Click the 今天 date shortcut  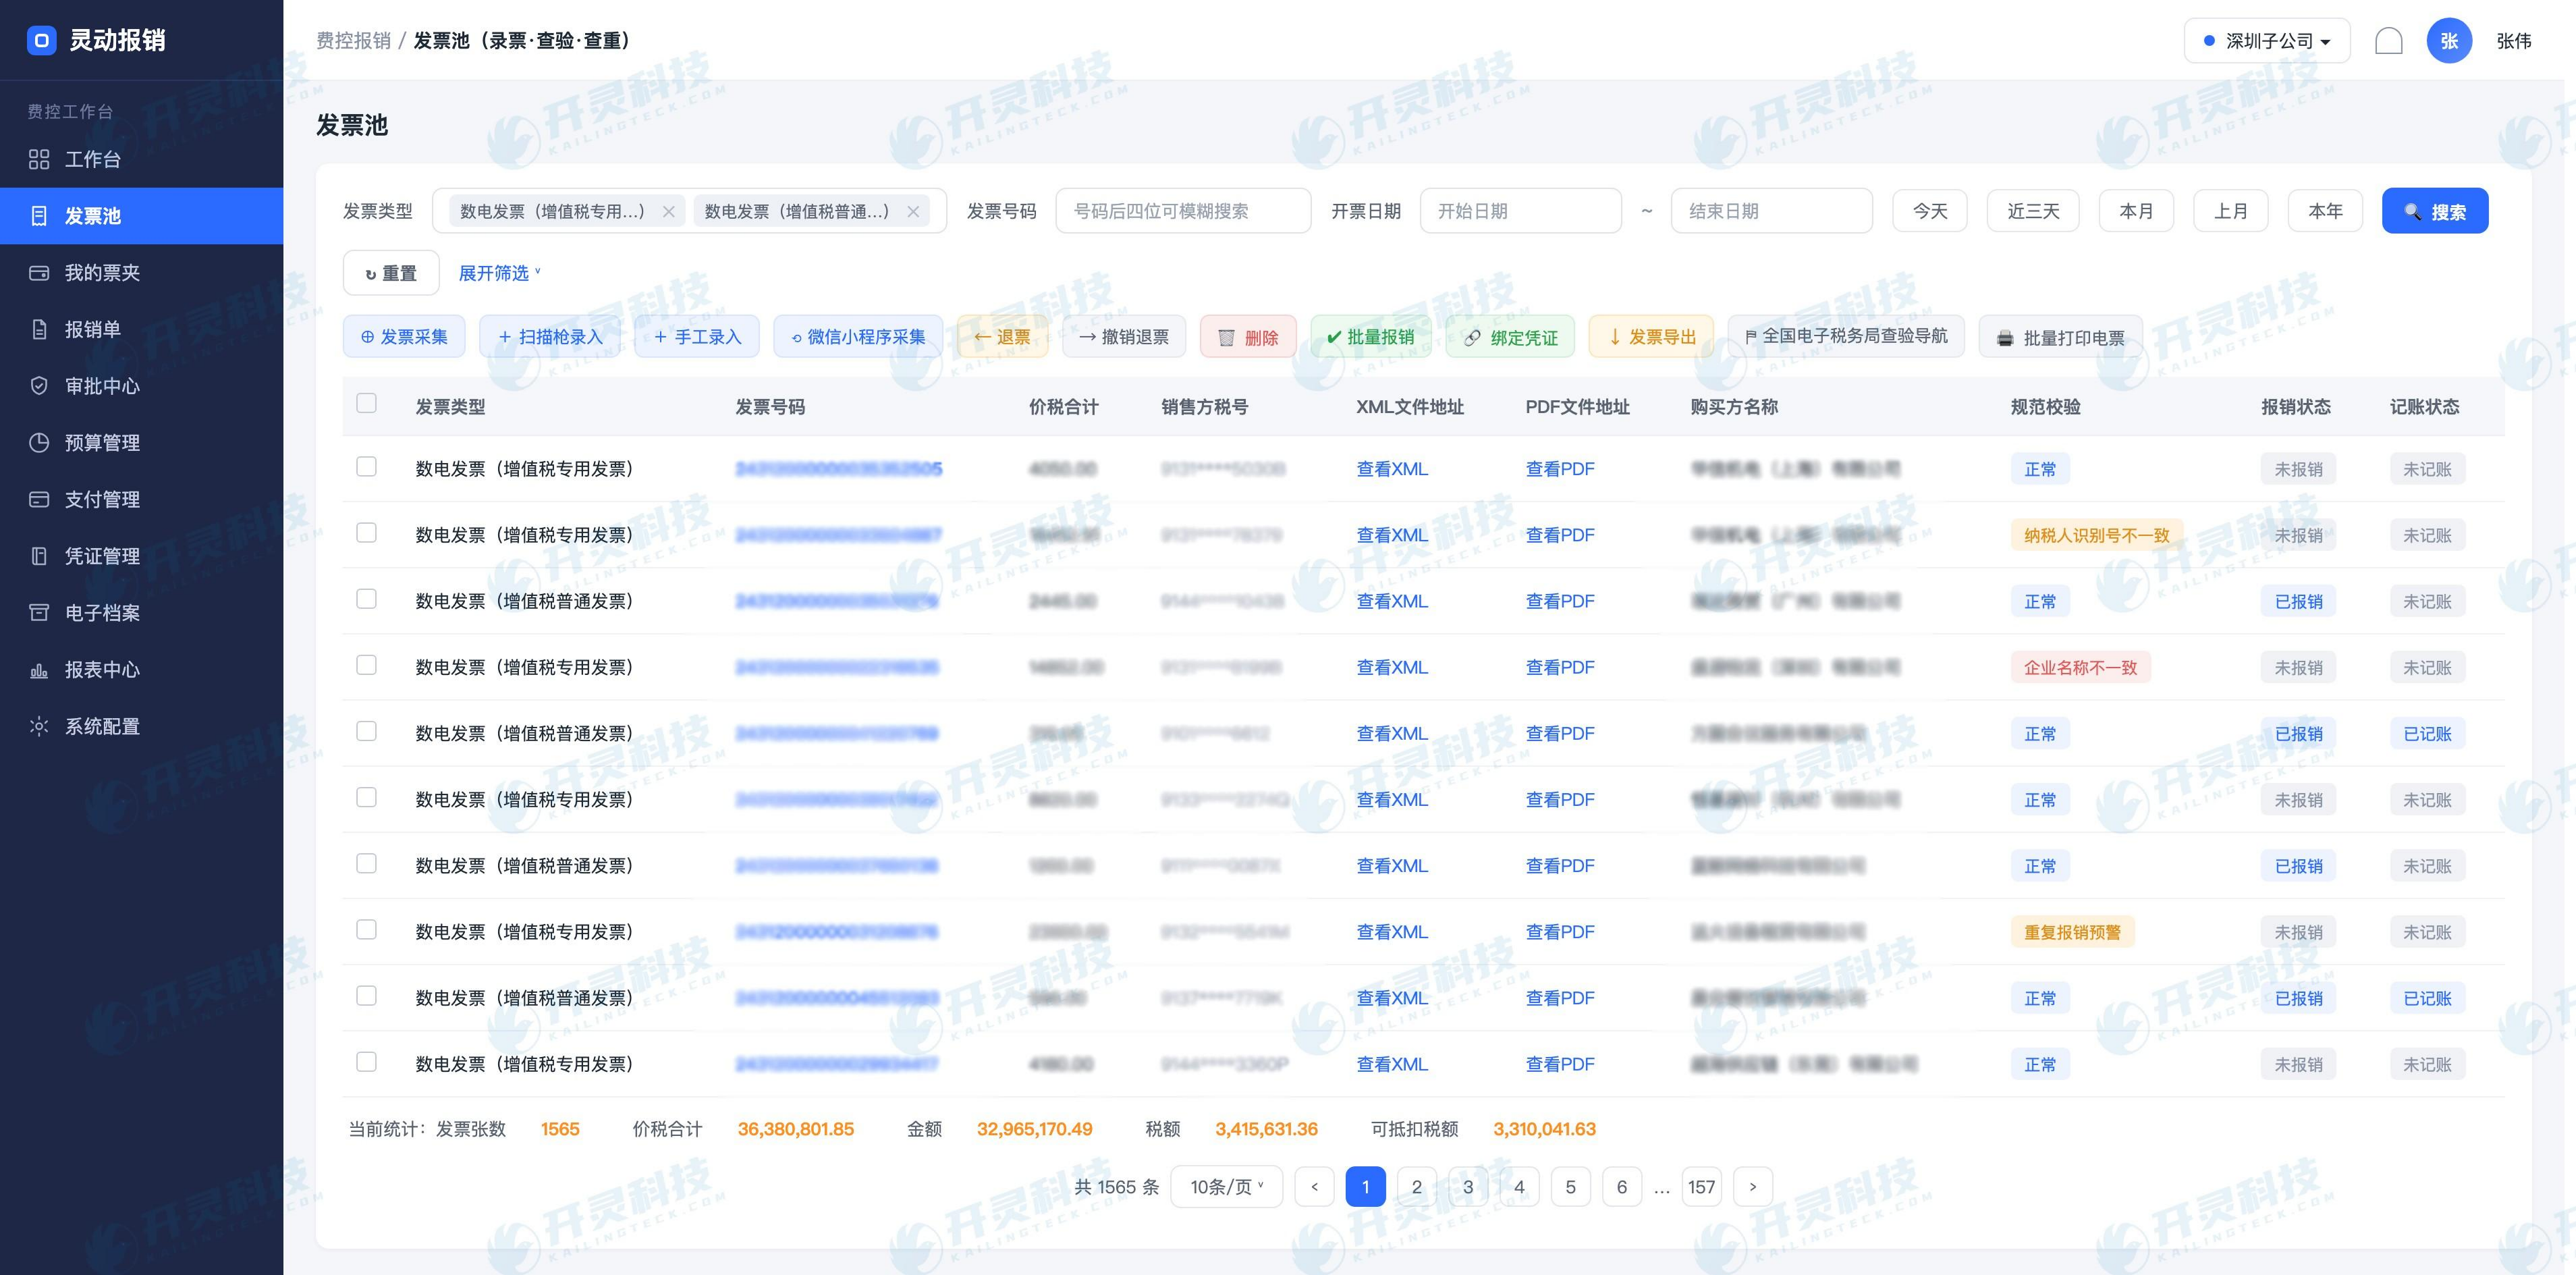tap(1930, 211)
